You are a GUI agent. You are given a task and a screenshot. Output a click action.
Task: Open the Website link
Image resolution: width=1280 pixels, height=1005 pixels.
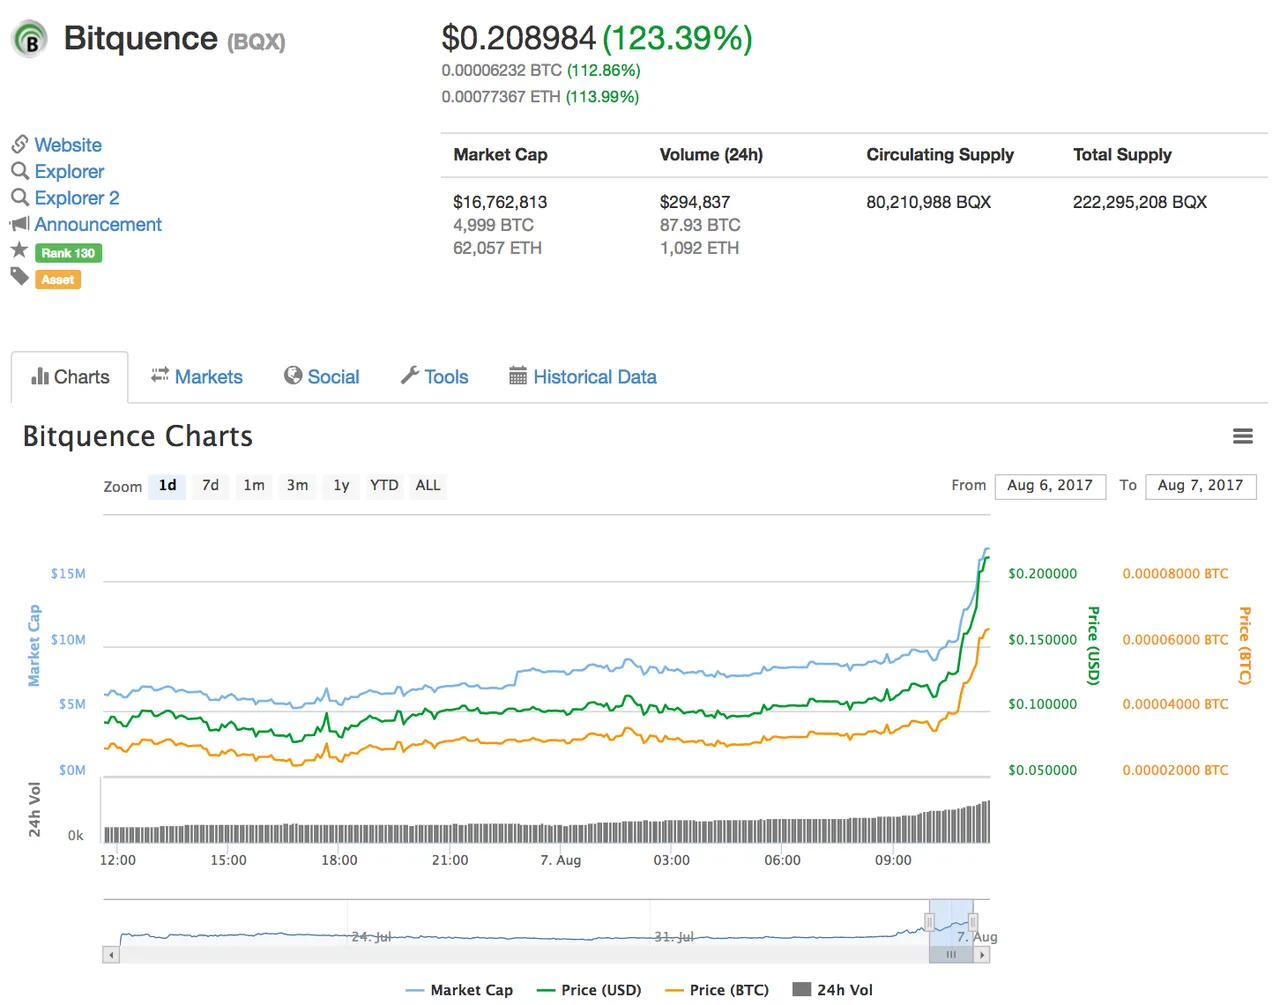[x=68, y=145]
